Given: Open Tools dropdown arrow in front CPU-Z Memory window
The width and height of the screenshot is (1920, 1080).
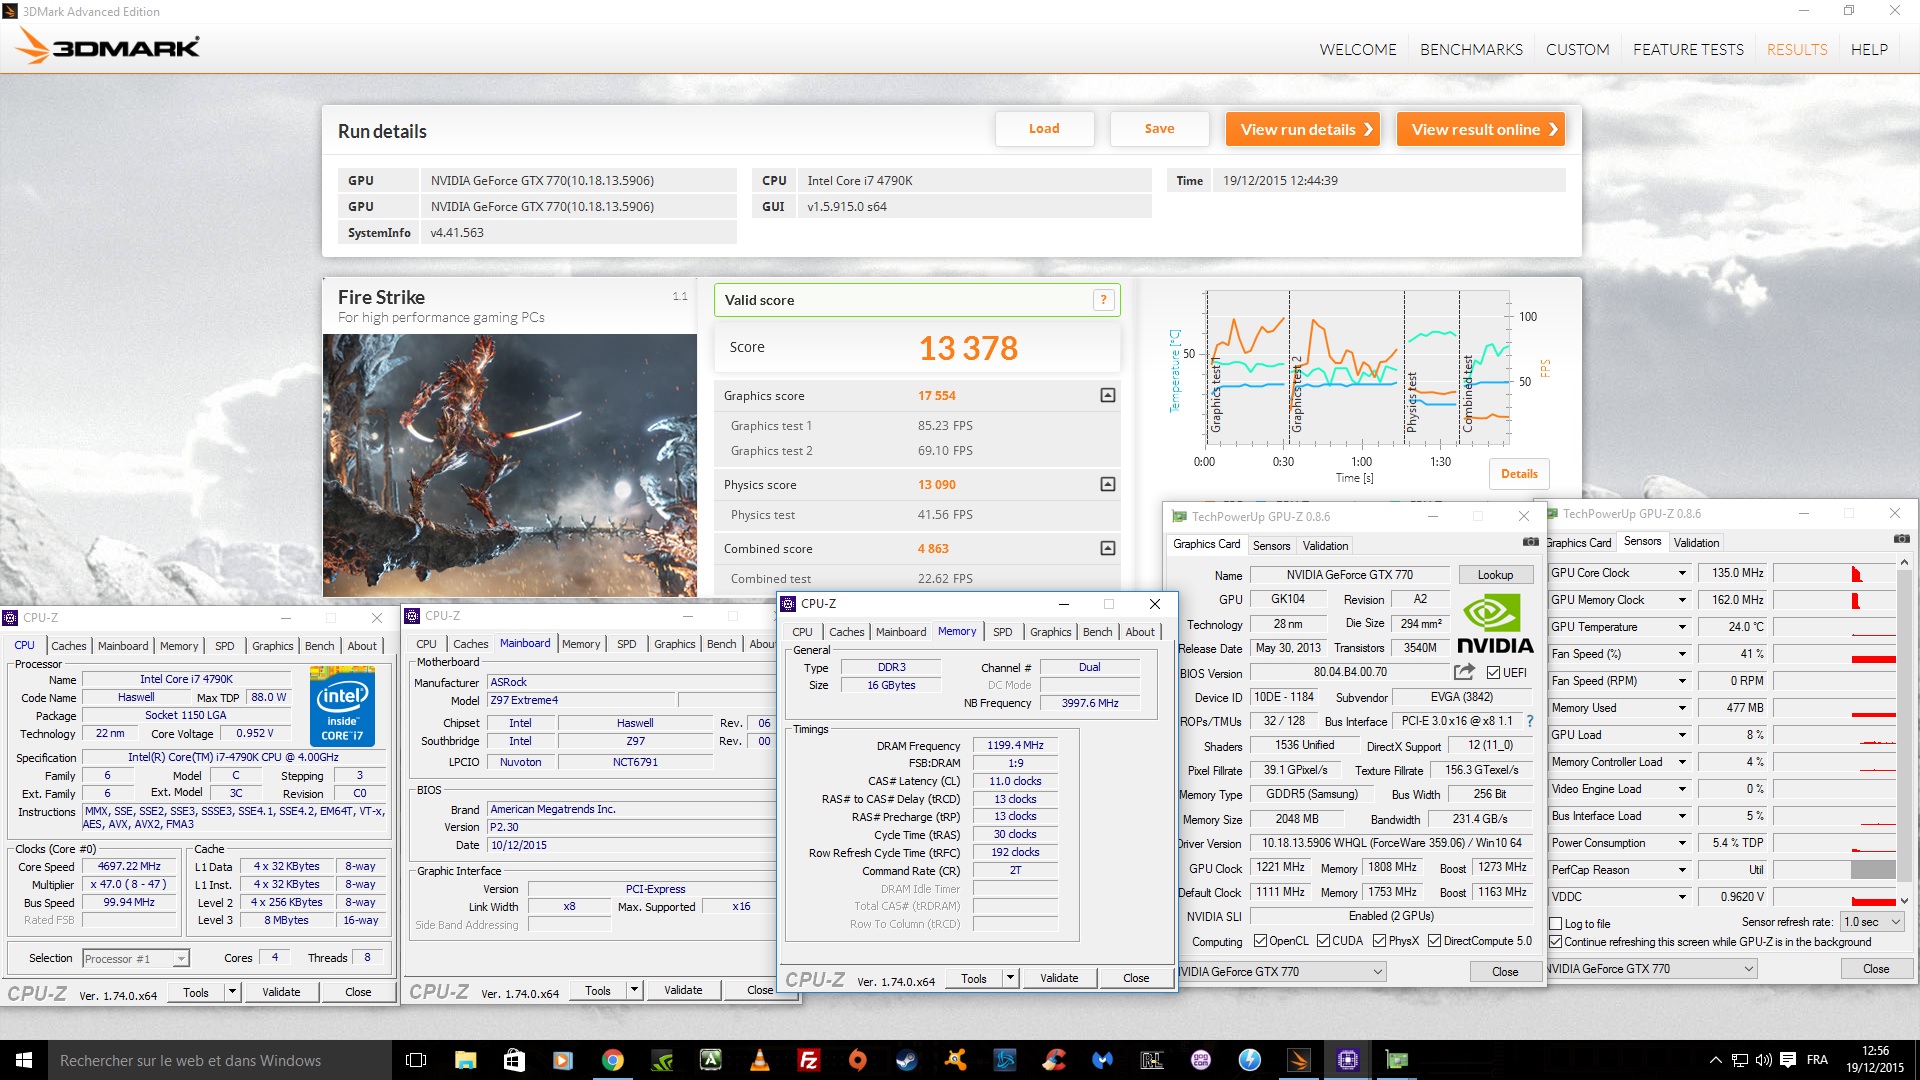Looking at the screenshot, I should (x=1010, y=978).
